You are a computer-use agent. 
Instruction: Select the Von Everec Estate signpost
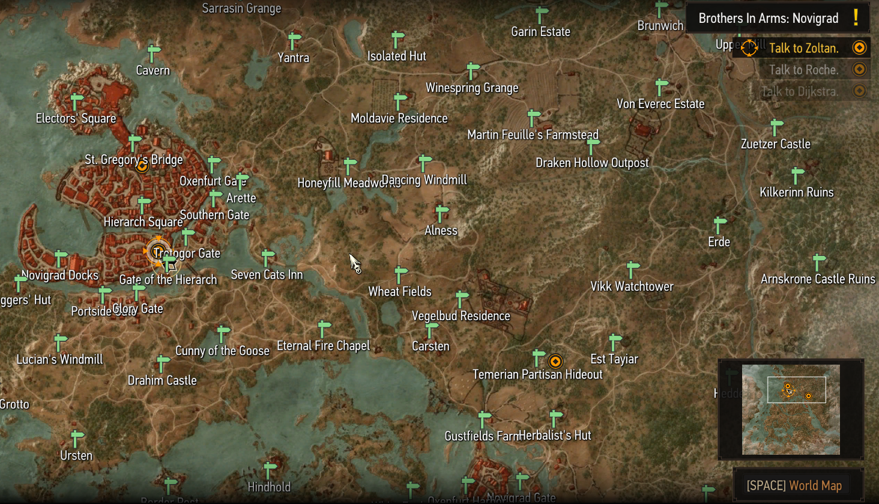tap(662, 87)
